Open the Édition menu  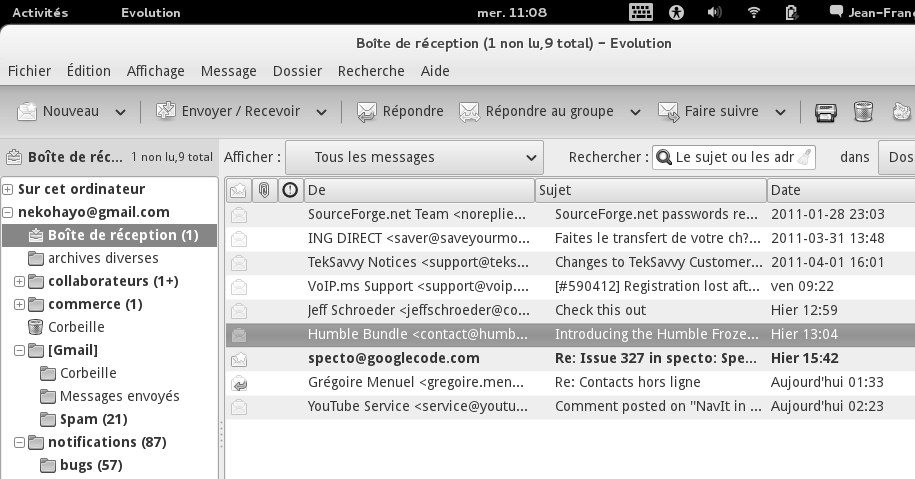89,71
